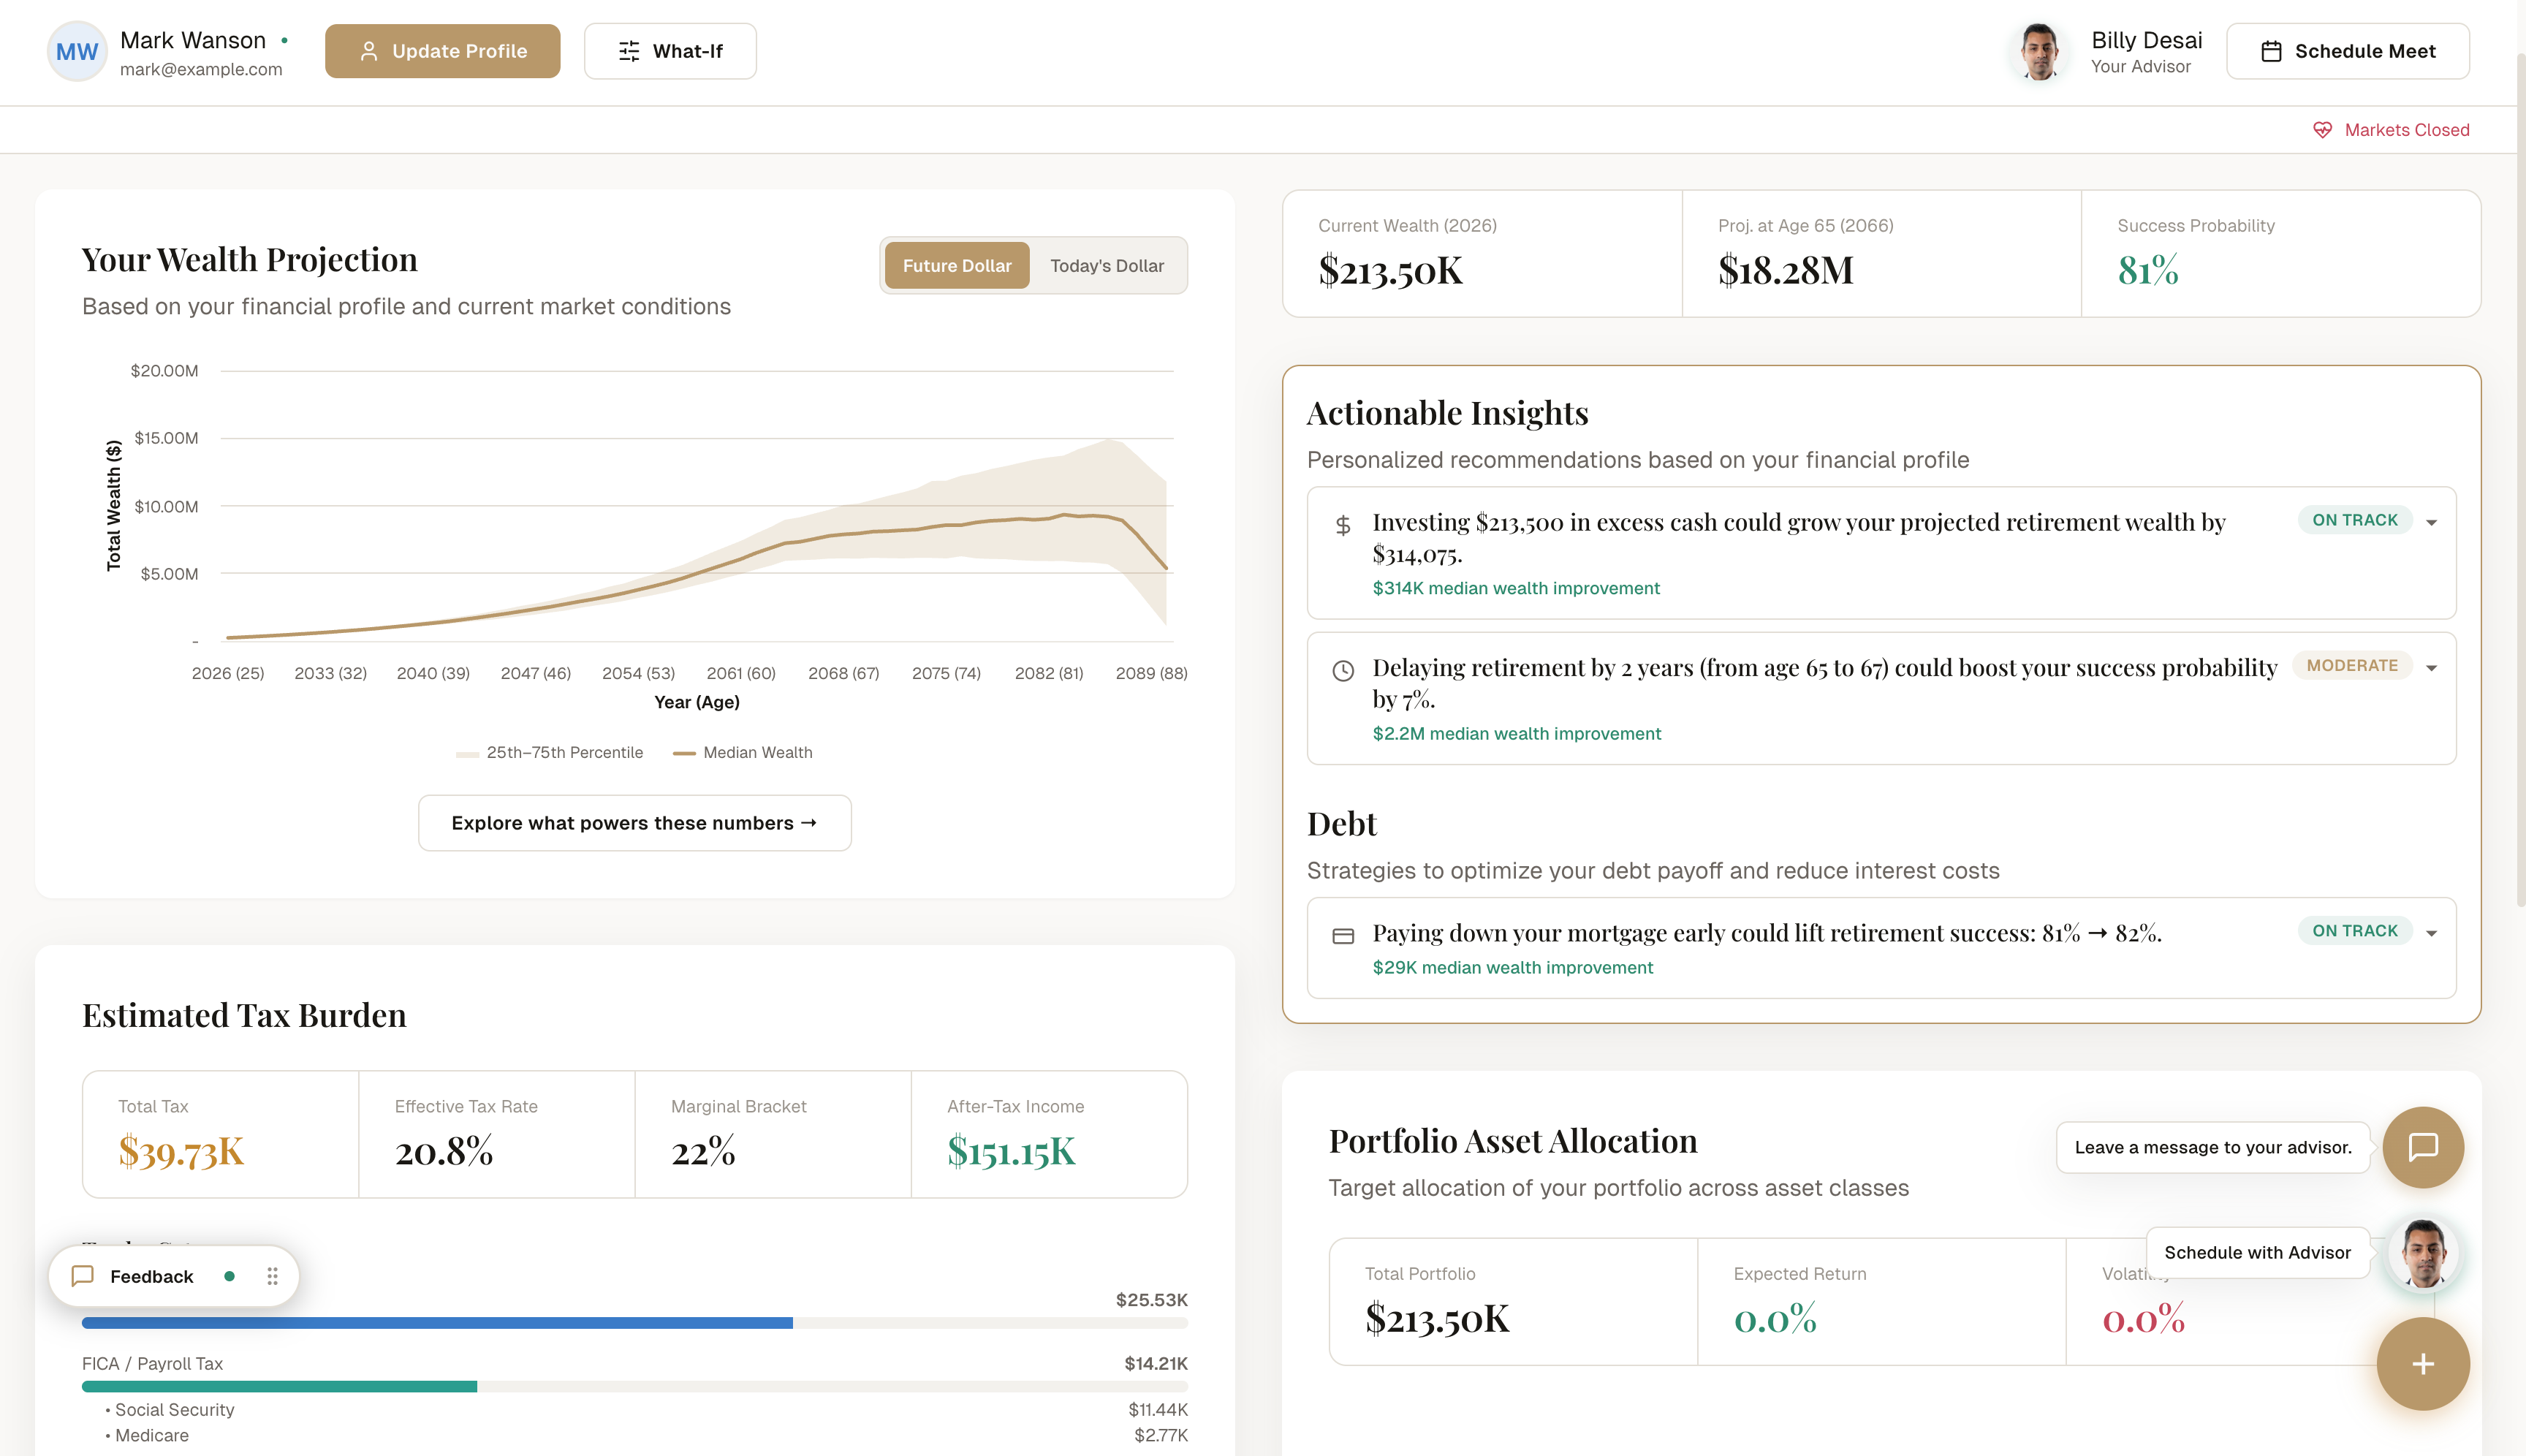Open the What-If scenarios button
The height and width of the screenshot is (1456, 2526).
(670, 51)
